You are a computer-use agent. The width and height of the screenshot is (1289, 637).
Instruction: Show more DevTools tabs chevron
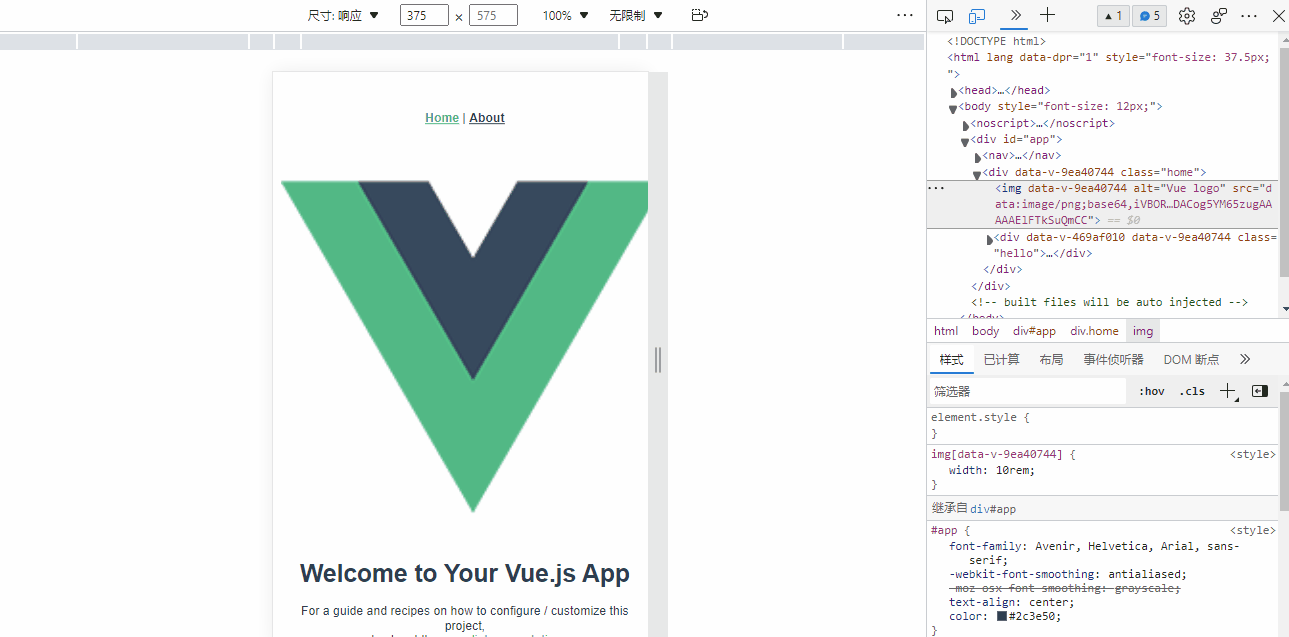(1016, 15)
